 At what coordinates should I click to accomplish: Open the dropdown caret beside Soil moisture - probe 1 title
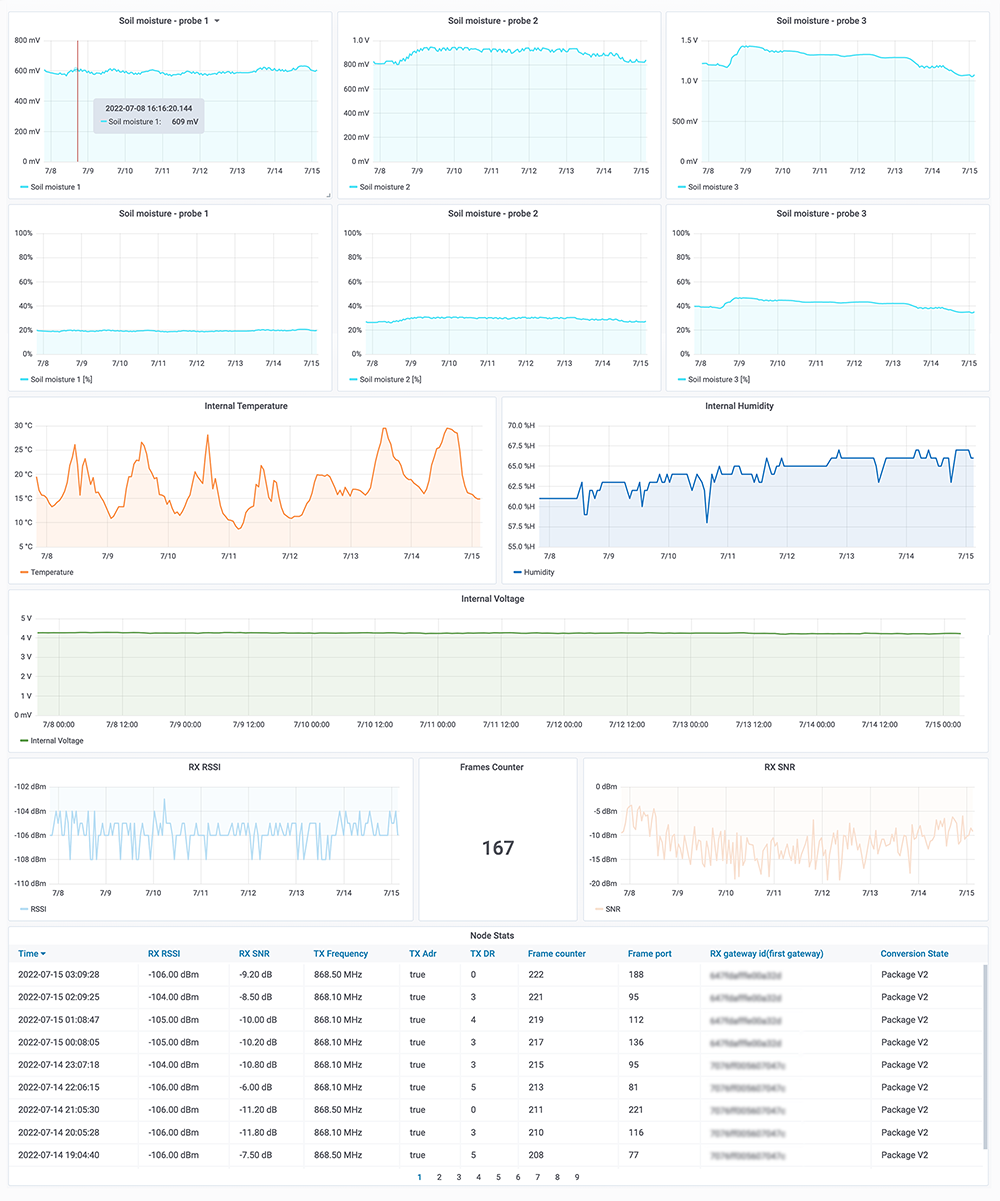(217, 20)
